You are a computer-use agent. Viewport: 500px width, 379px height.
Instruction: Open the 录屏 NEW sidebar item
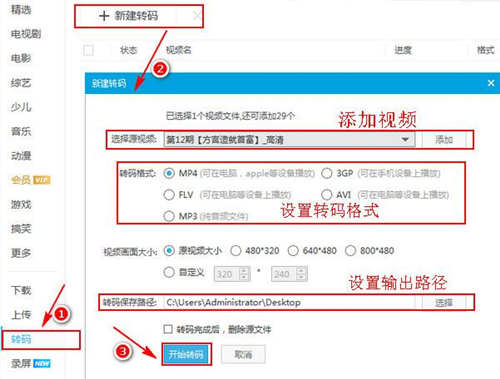[x=30, y=363]
